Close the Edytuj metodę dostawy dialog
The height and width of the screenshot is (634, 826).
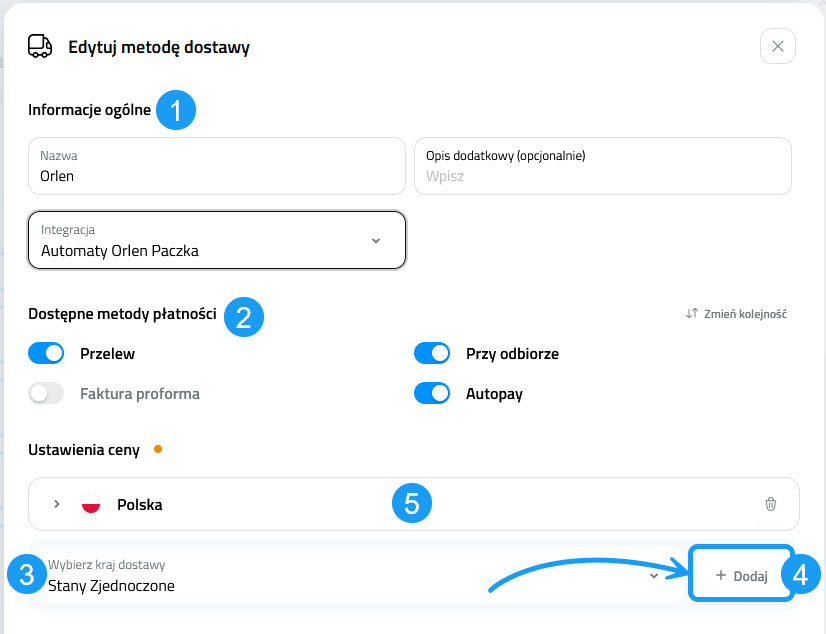778,46
